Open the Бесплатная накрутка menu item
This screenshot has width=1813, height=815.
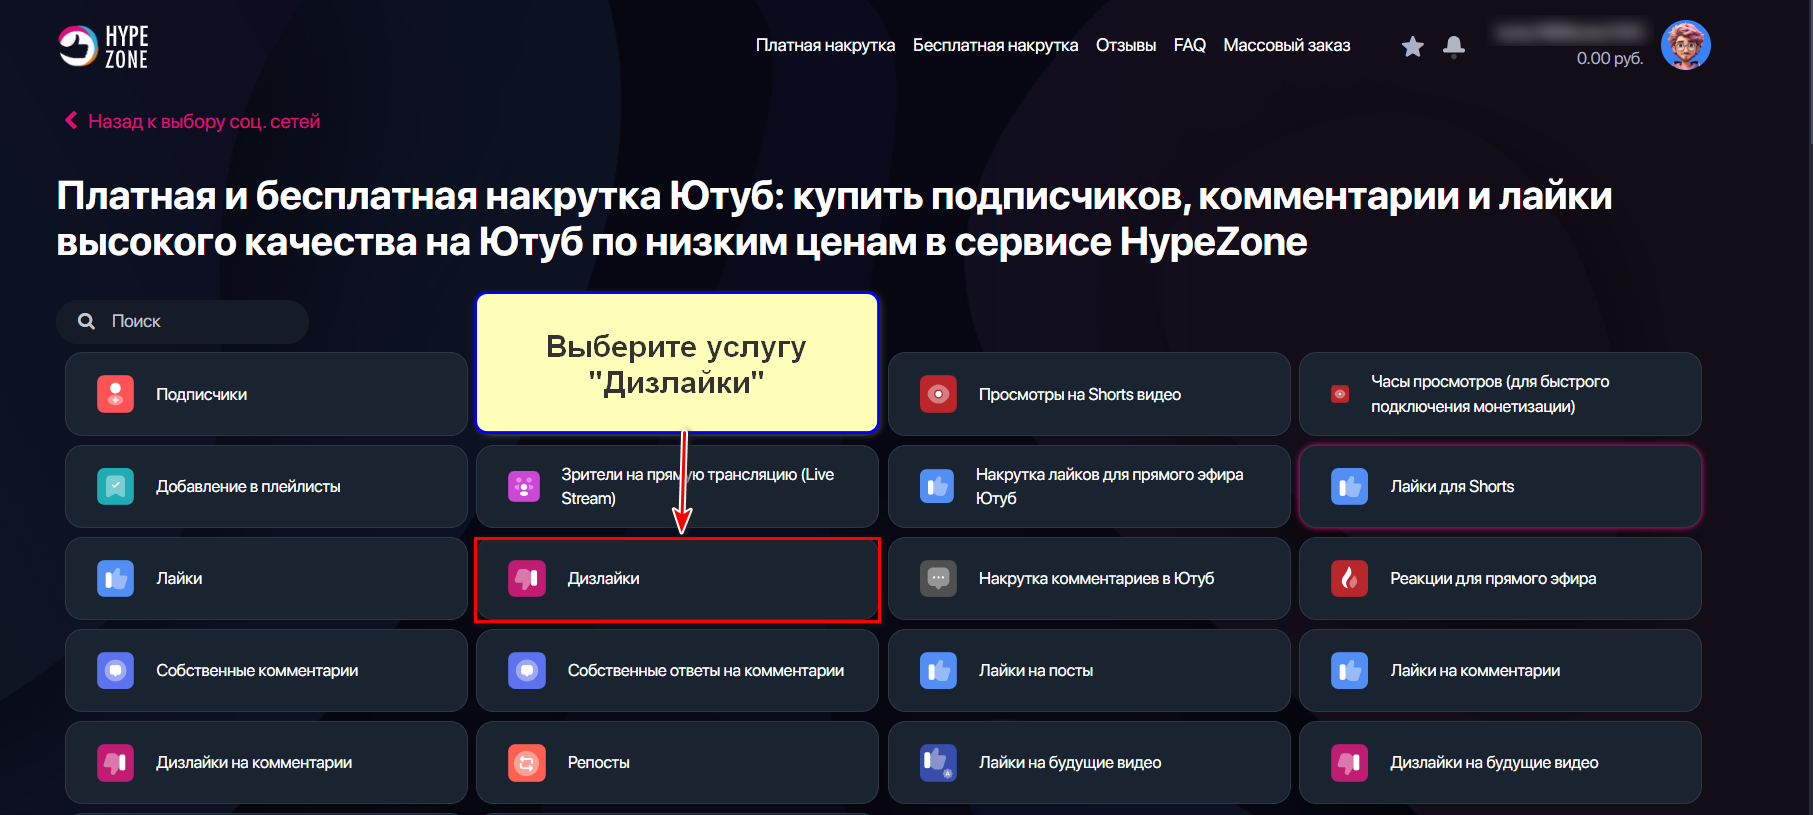click(x=995, y=45)
